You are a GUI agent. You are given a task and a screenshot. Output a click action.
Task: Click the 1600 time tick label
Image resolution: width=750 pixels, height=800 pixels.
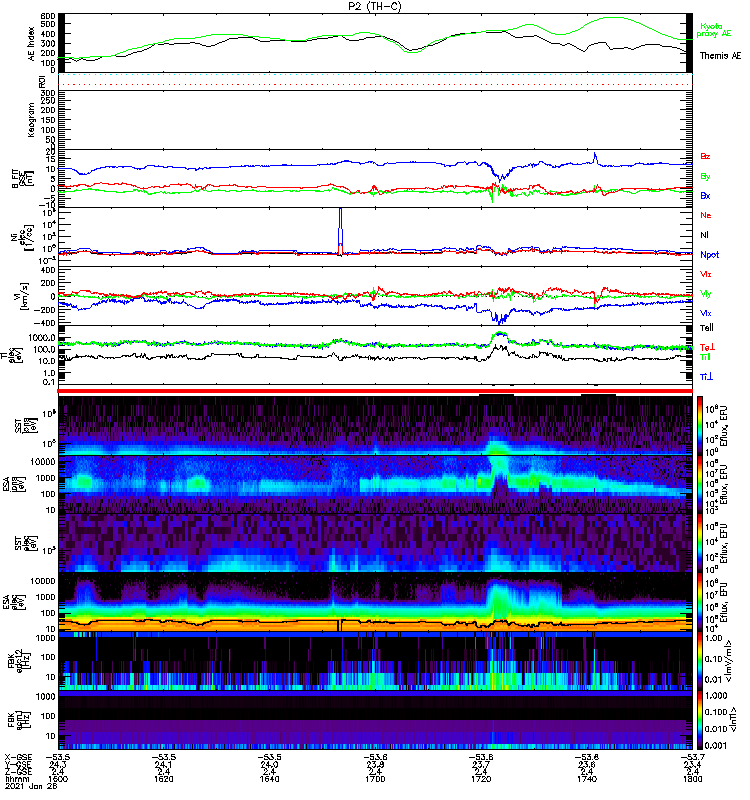[57, 779]
